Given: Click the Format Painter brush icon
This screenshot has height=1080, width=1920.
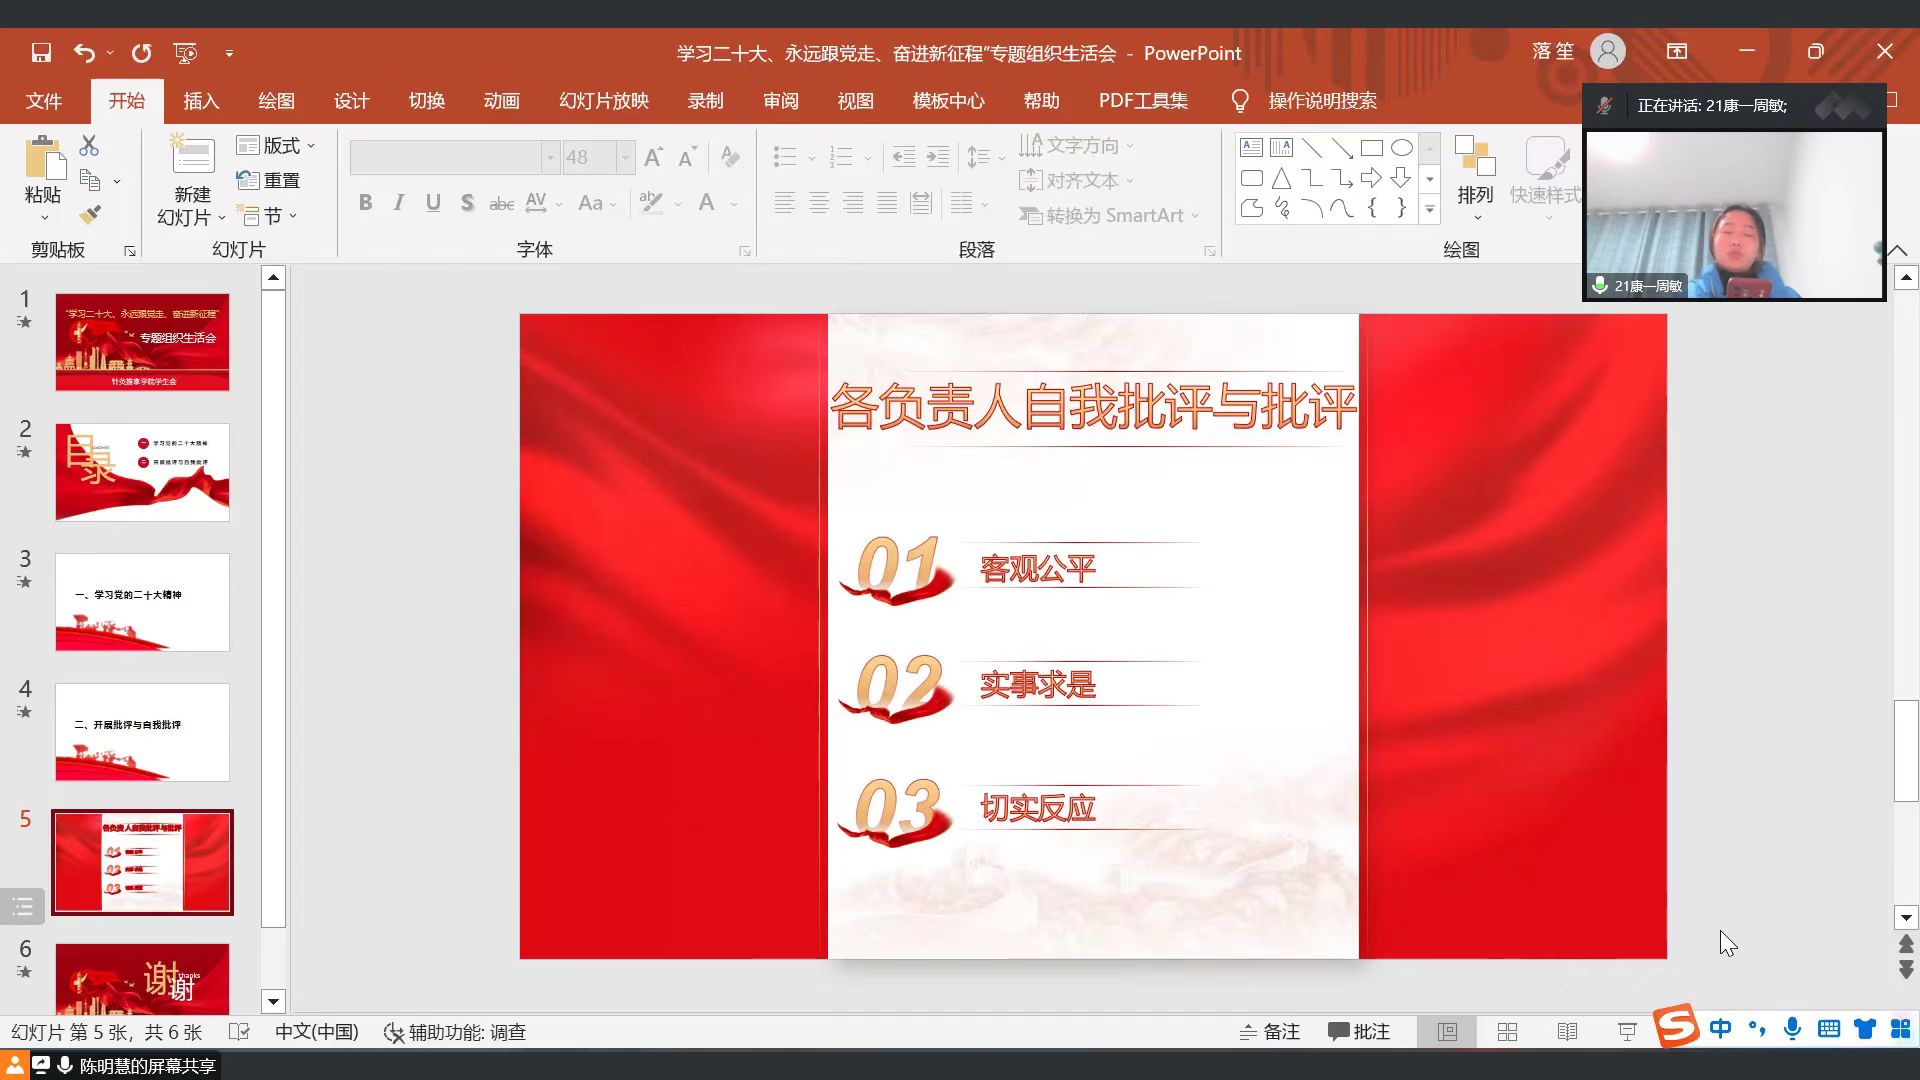Looking at the screenshot, I should [x=90, y=214].
